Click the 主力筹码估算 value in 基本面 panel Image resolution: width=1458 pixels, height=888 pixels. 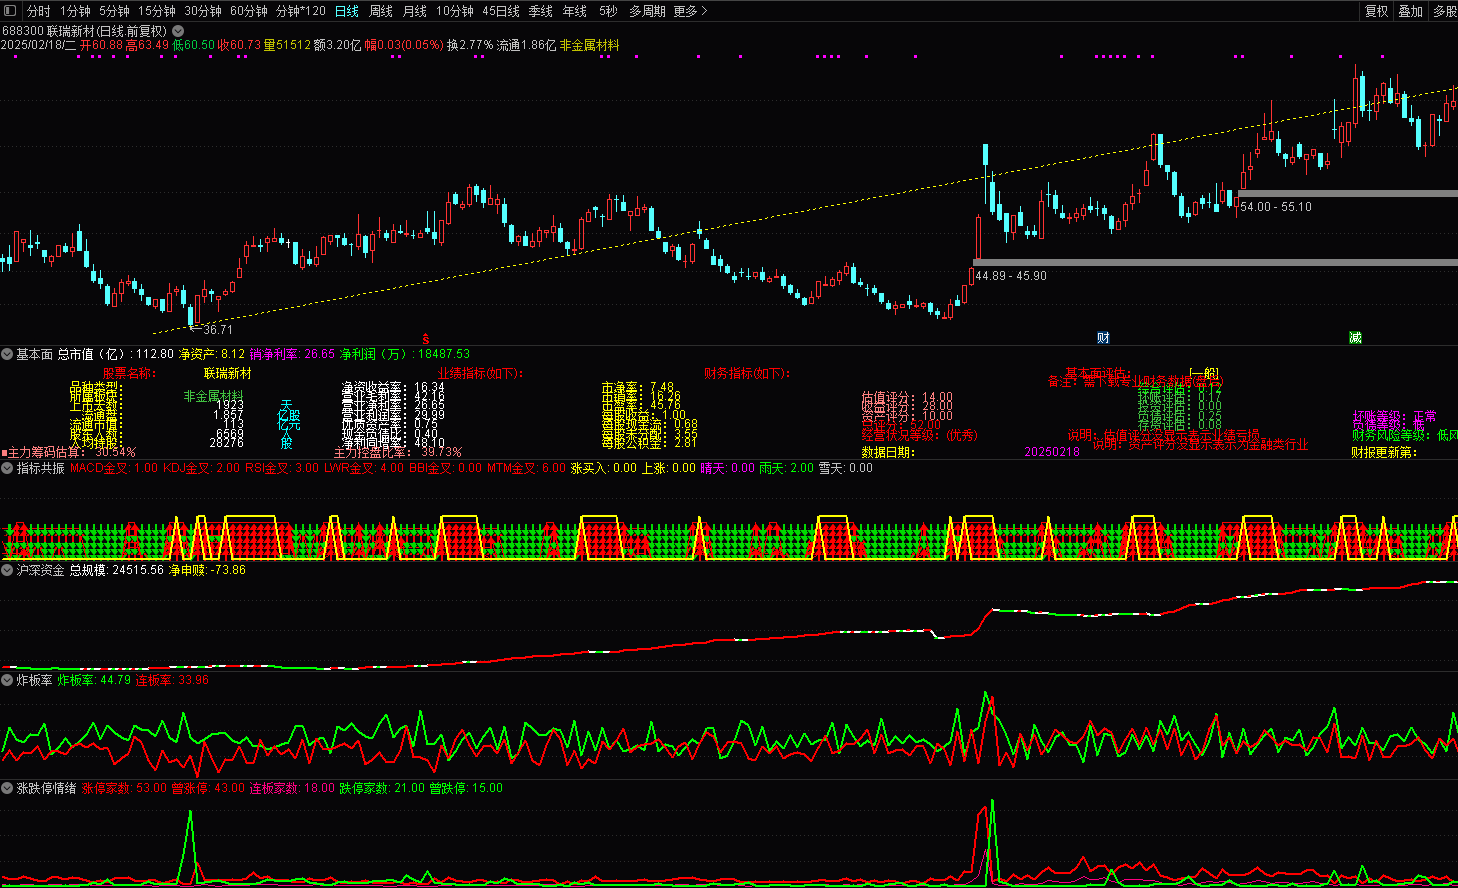pos(116,452)
